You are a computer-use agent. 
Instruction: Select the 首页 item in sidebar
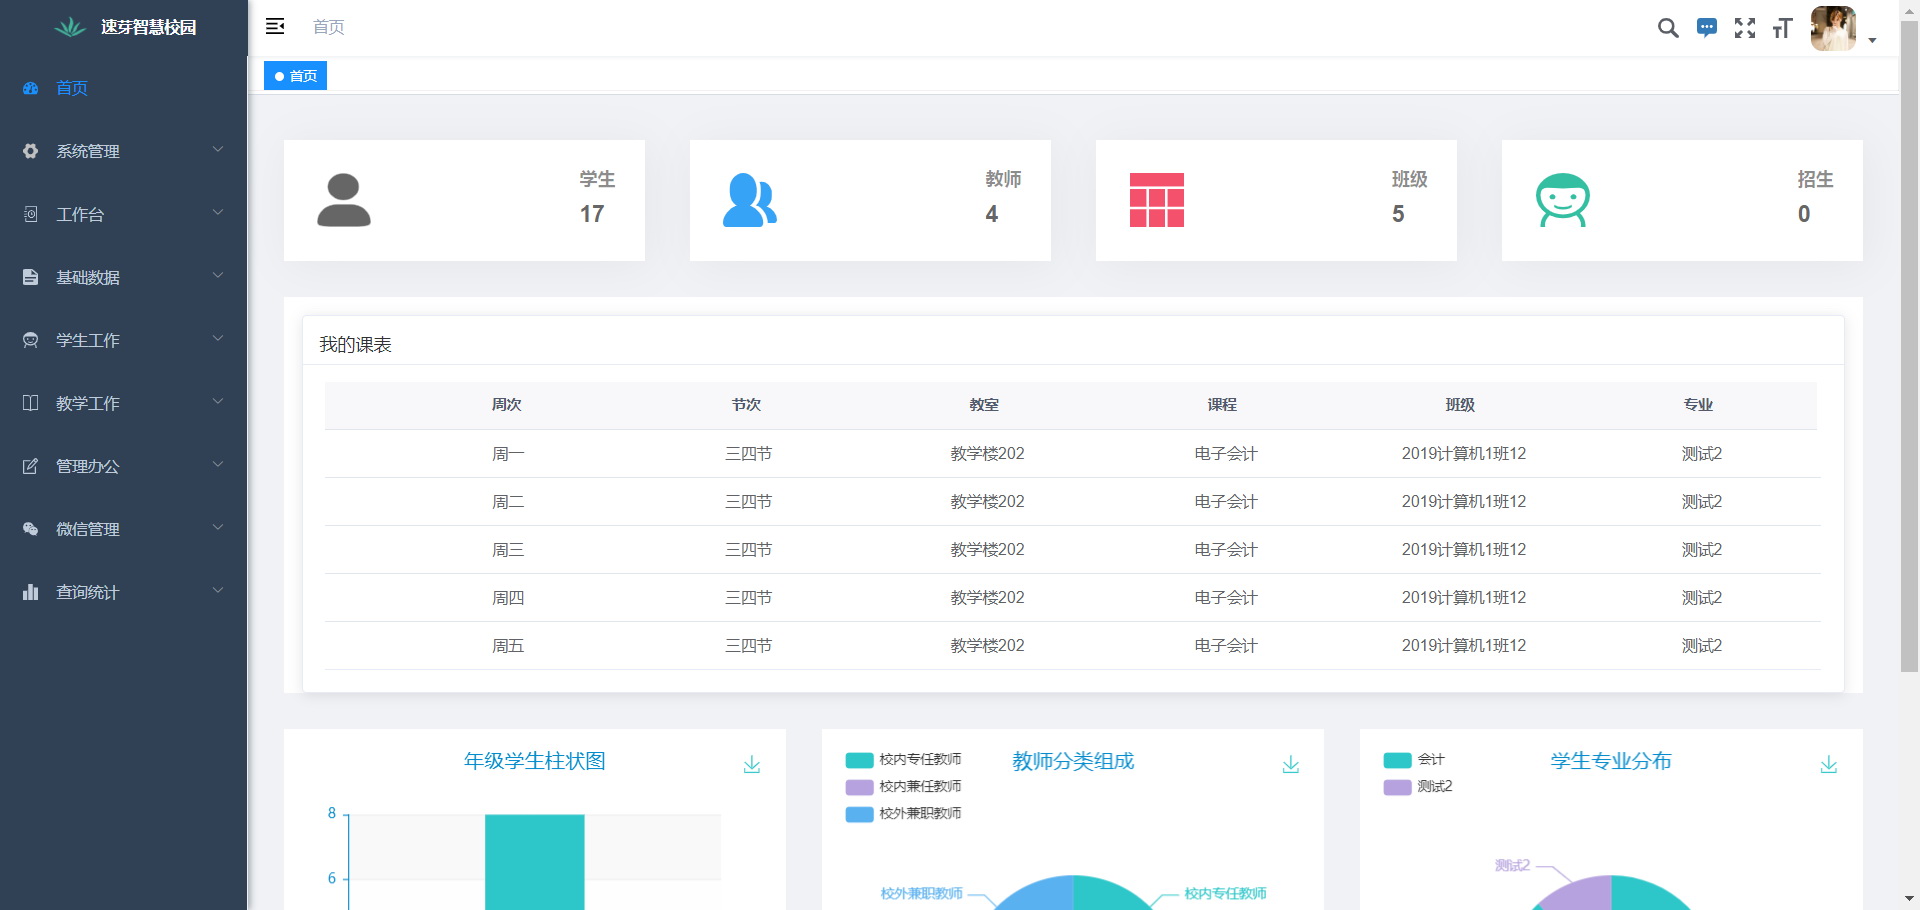123,88
